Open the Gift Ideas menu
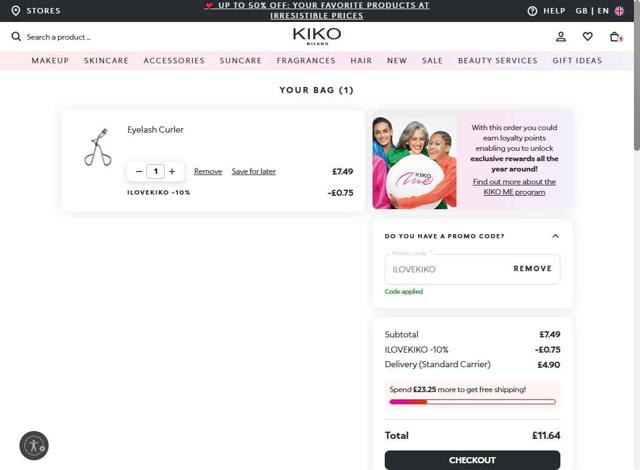640x470 pixels. pos(577,60)
